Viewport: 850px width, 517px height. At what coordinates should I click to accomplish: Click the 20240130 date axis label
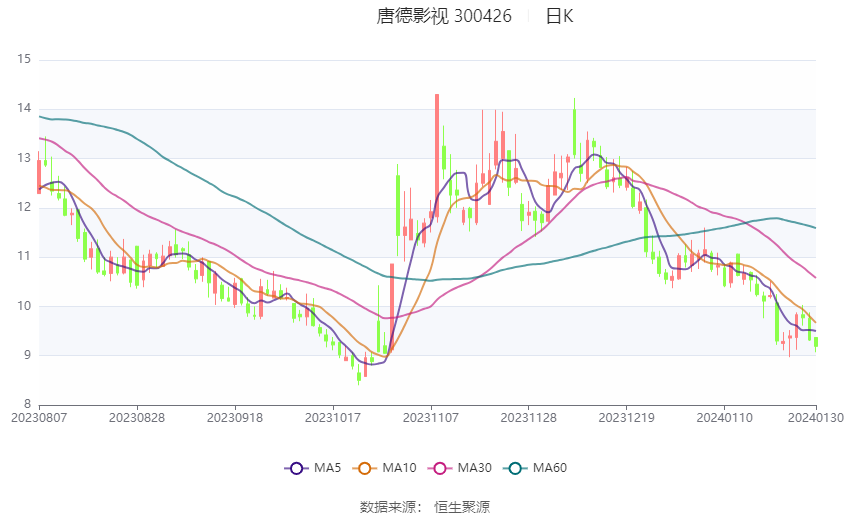click(816, 418)
